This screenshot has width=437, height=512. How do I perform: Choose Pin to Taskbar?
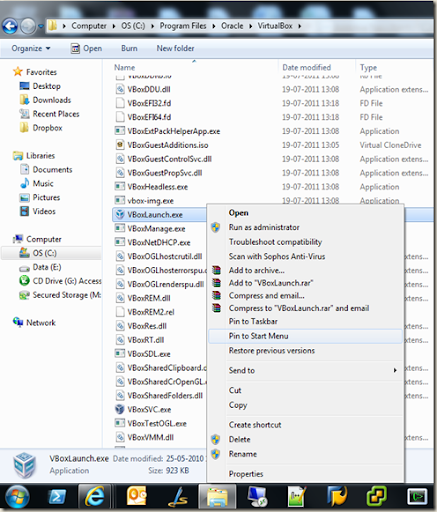253,322
